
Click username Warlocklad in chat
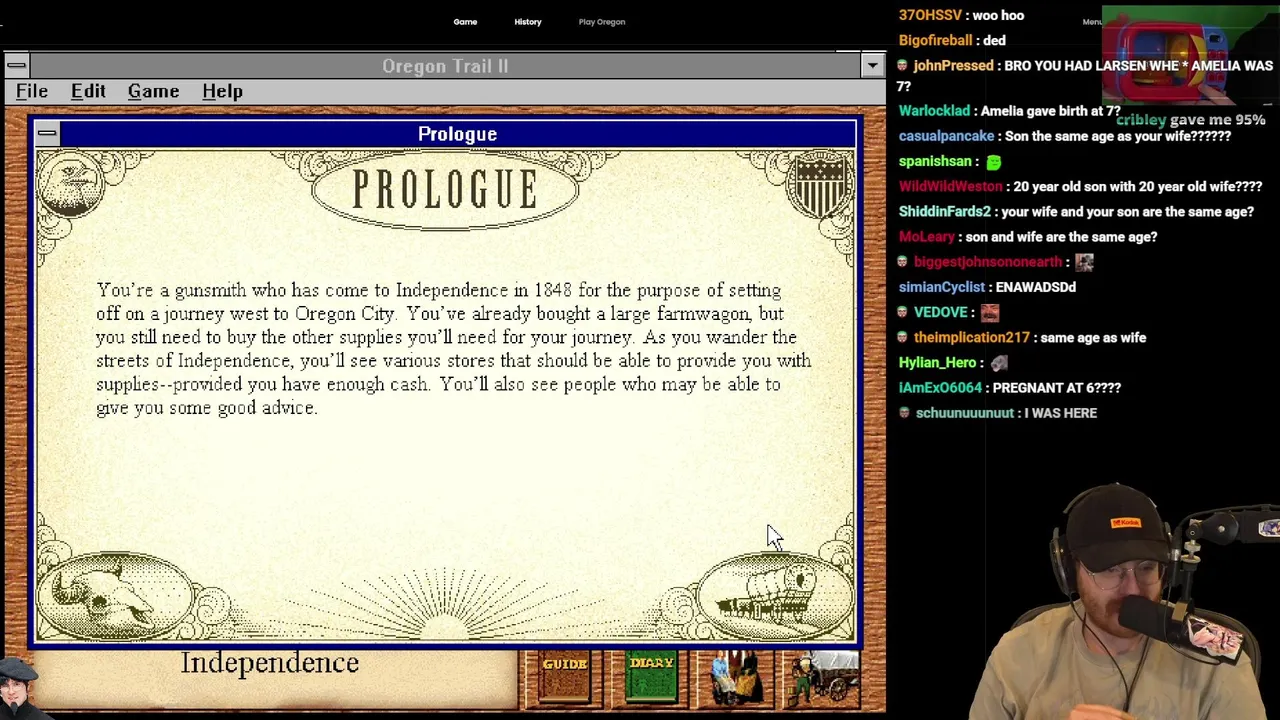click(934, 111)
